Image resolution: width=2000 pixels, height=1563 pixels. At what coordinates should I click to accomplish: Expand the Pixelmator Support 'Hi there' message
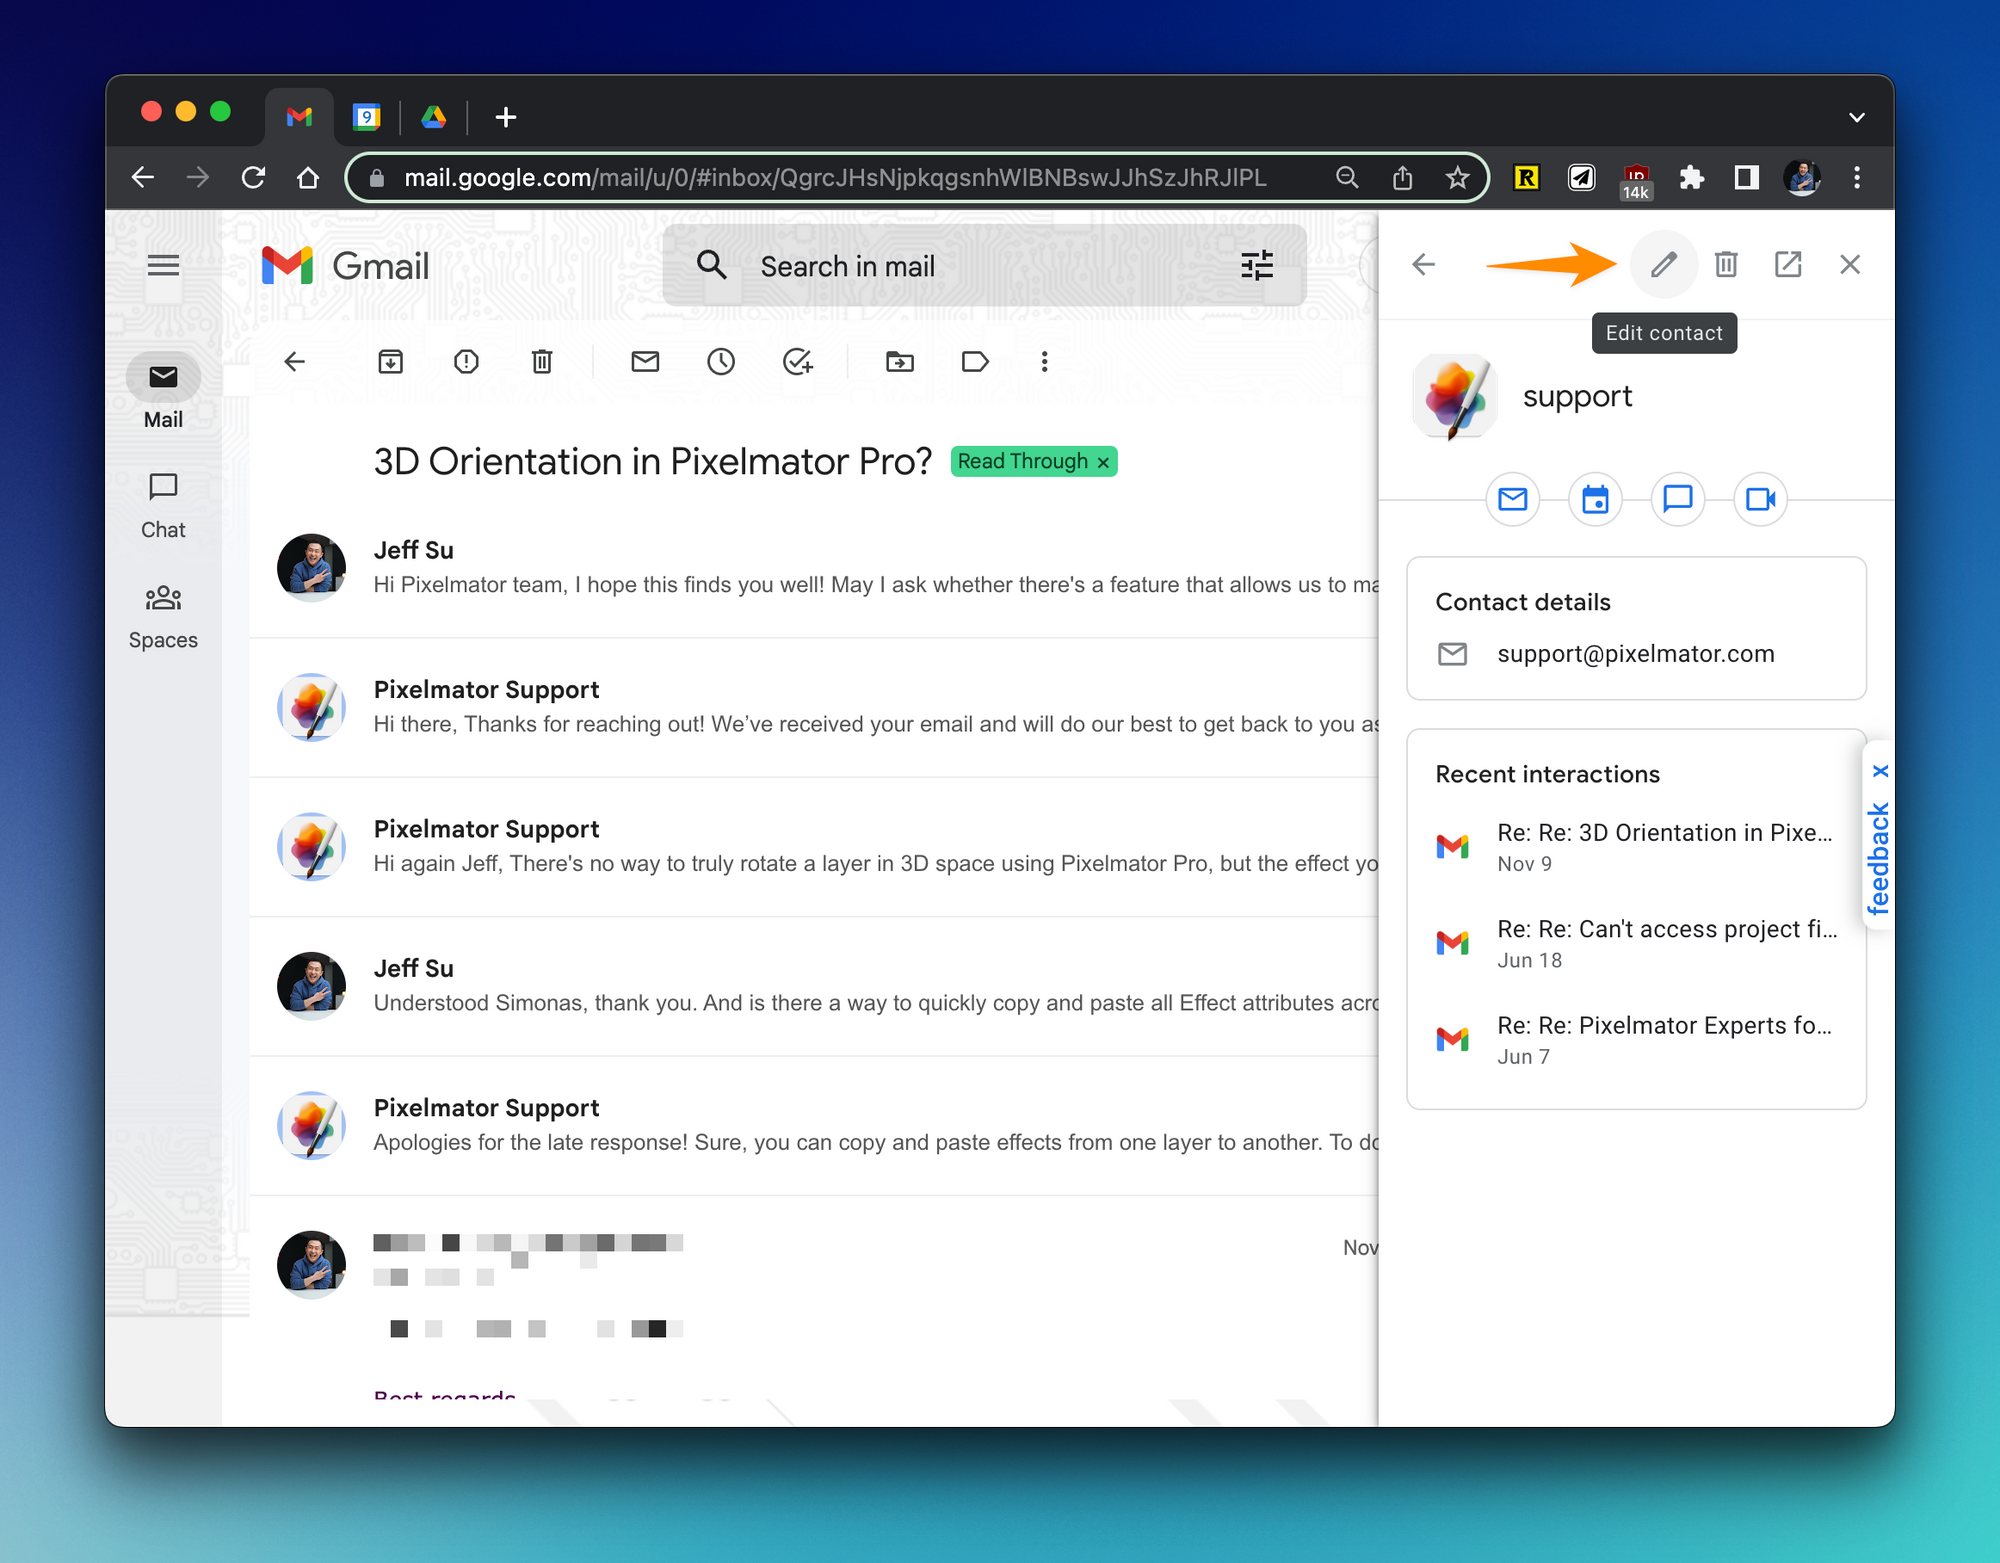pyautogui.click(x=815, y=707)
